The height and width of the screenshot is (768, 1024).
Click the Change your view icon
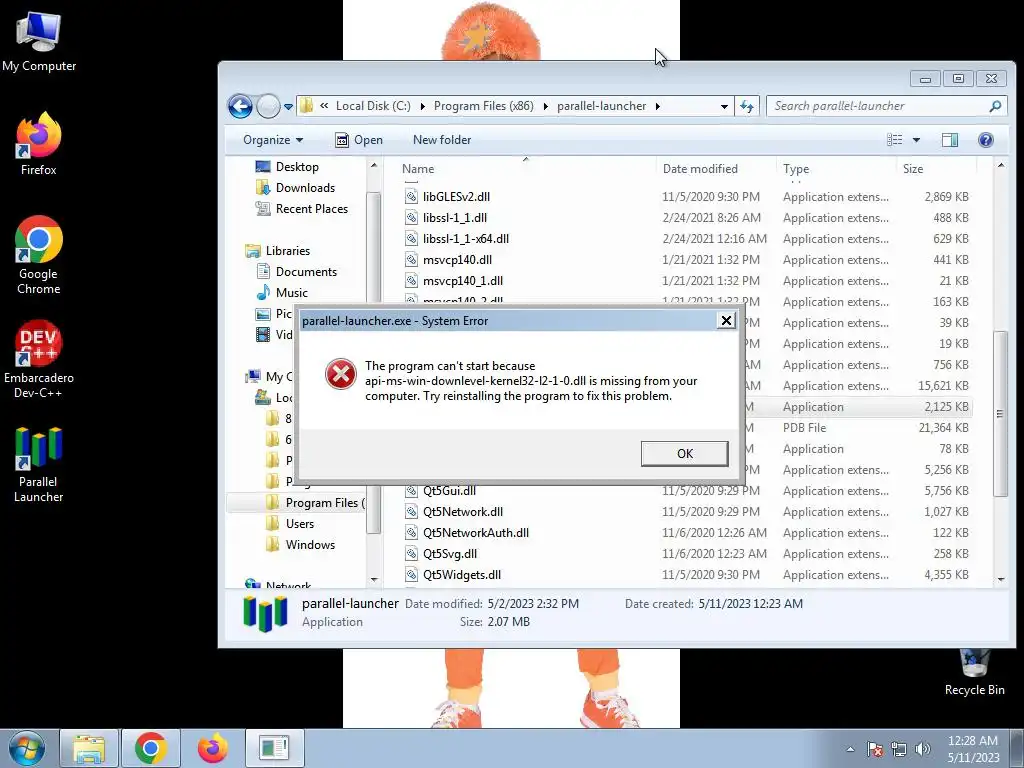(x=895, y=140)
